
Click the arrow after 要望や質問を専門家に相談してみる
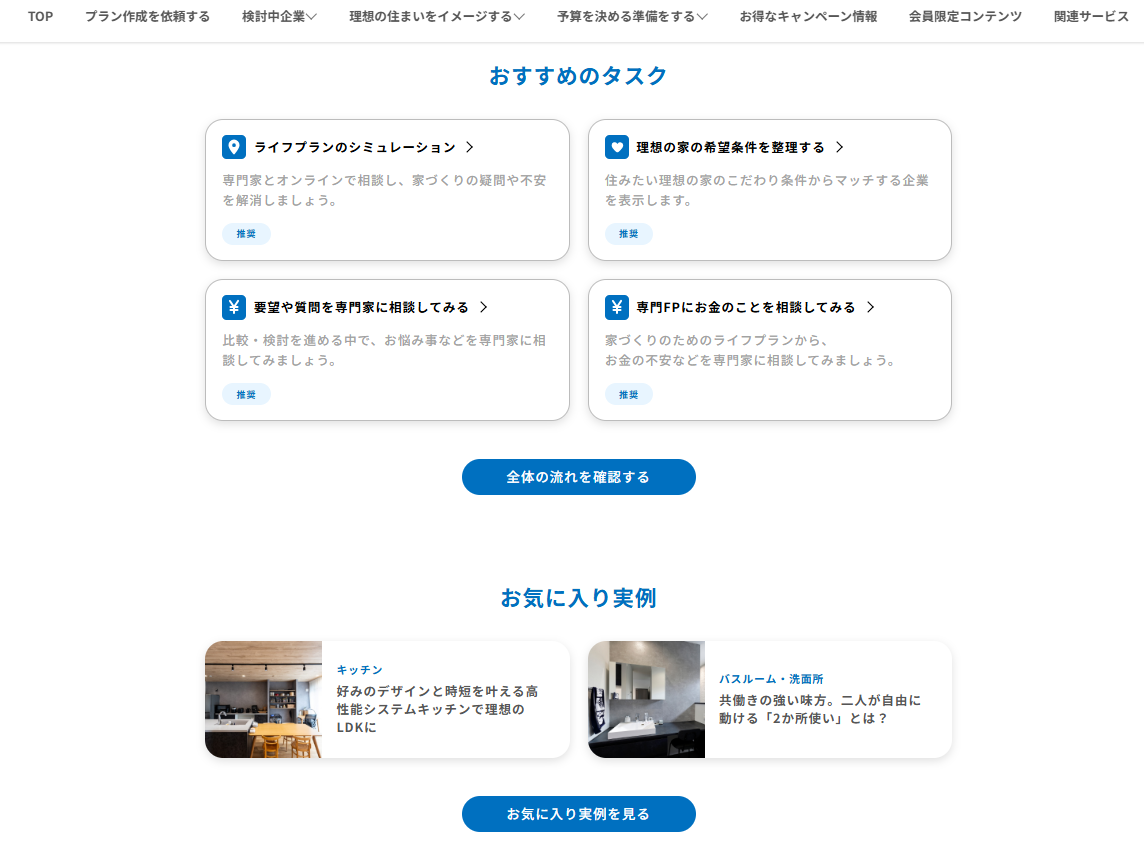pos(484,307)
